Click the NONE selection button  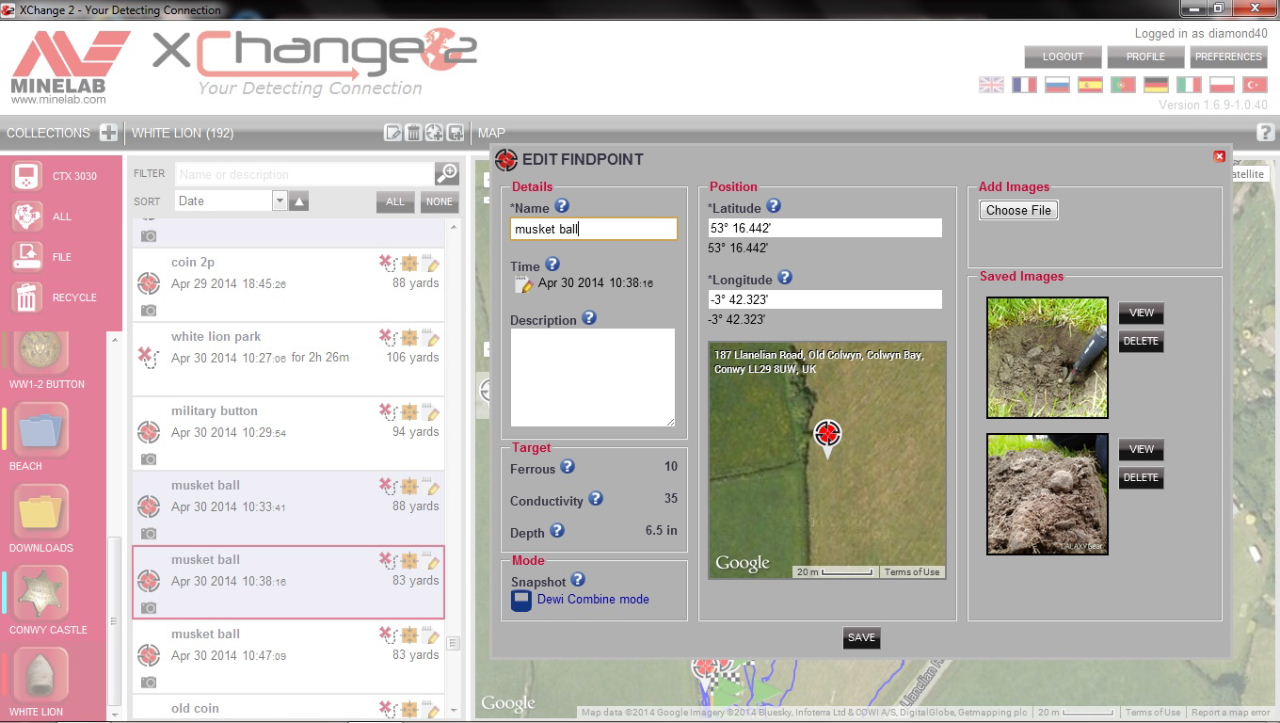tap(439, 201)
